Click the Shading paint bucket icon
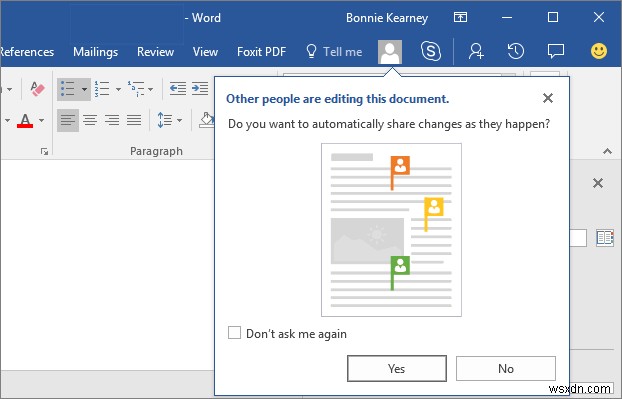This screenshot has width=622, height=399. pyautogui.click(x=207, y=120)
